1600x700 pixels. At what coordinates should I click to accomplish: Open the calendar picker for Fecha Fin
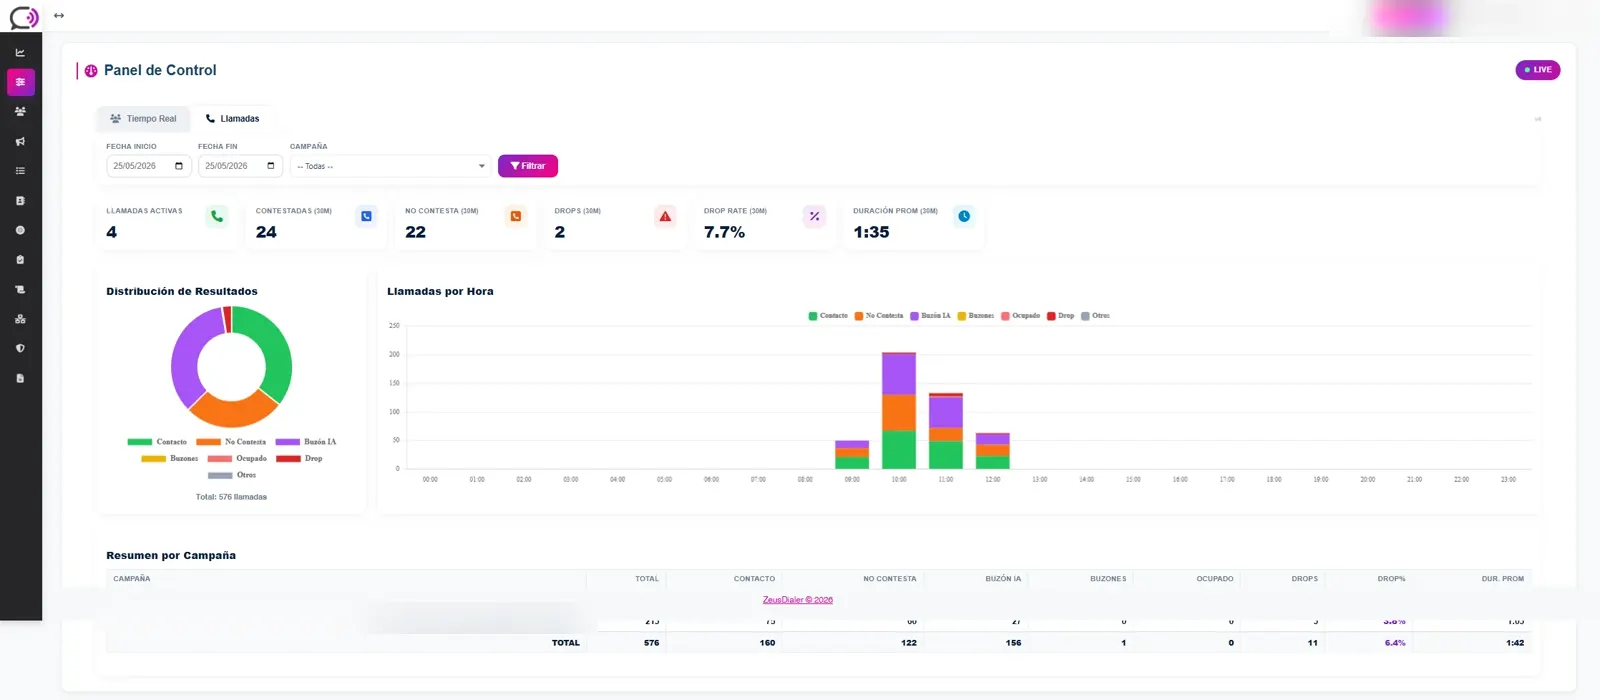point(271,166)
